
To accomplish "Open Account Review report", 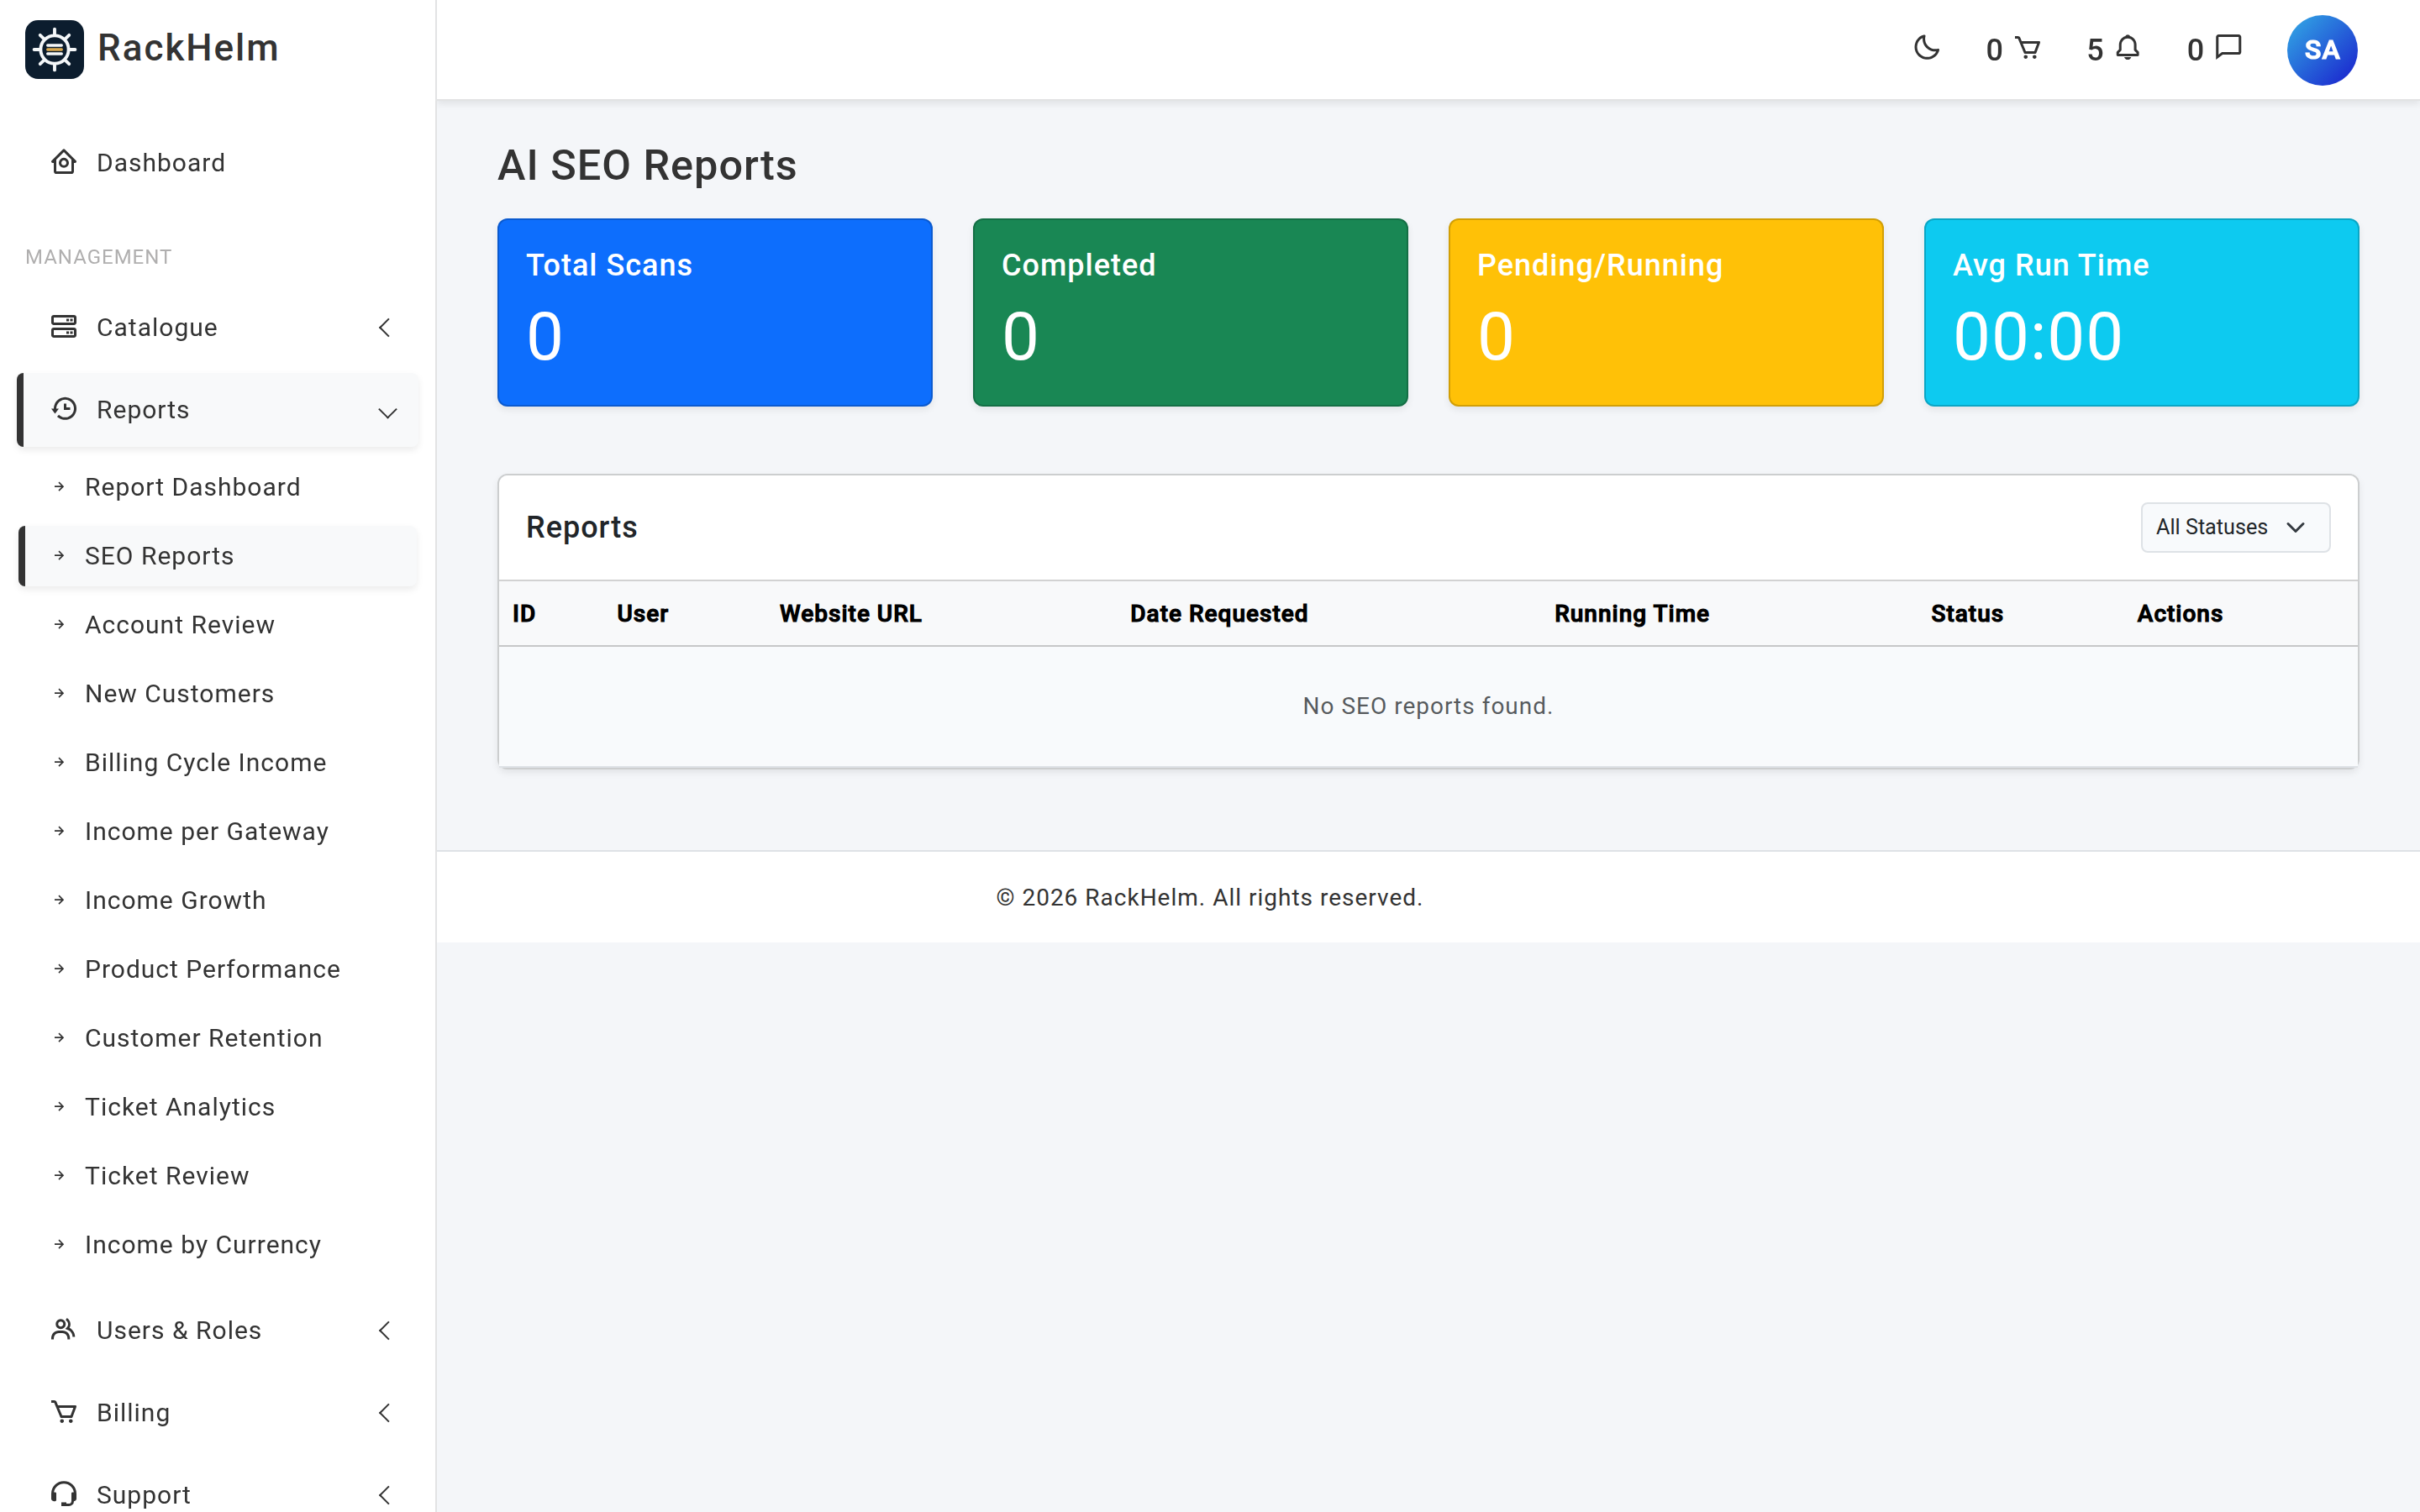I will point(218,625).
